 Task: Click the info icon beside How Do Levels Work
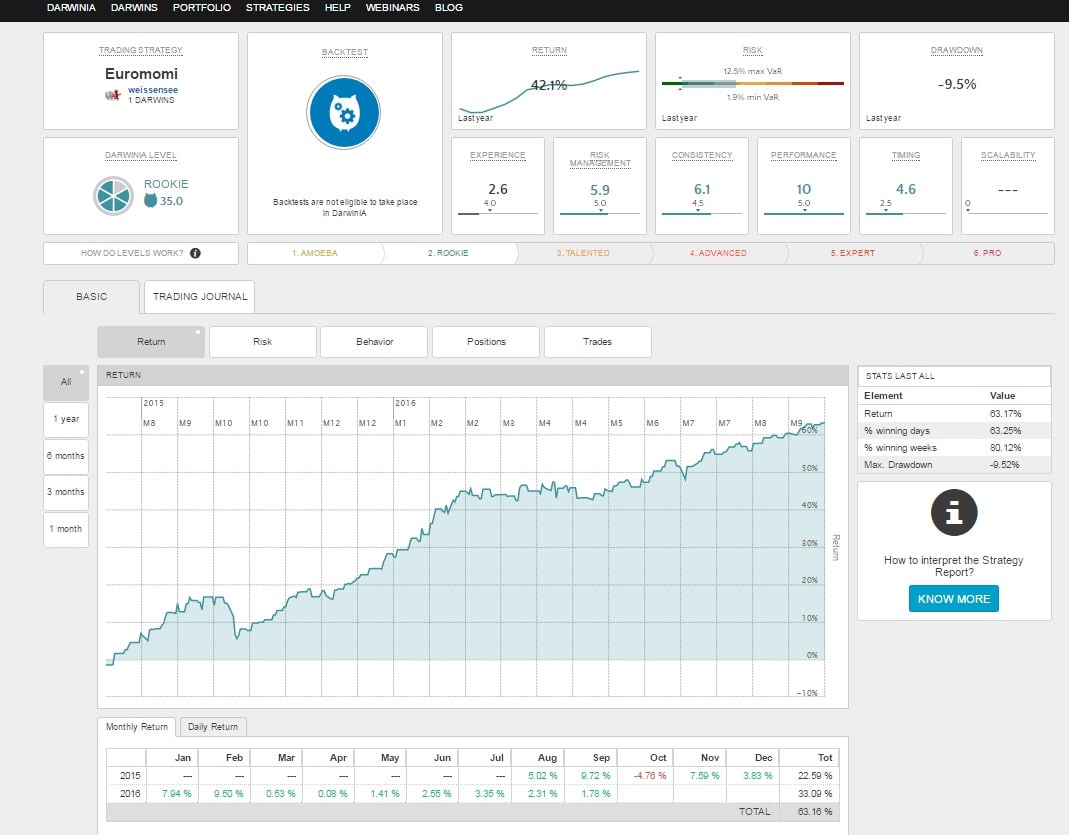(x=195, y=253)
